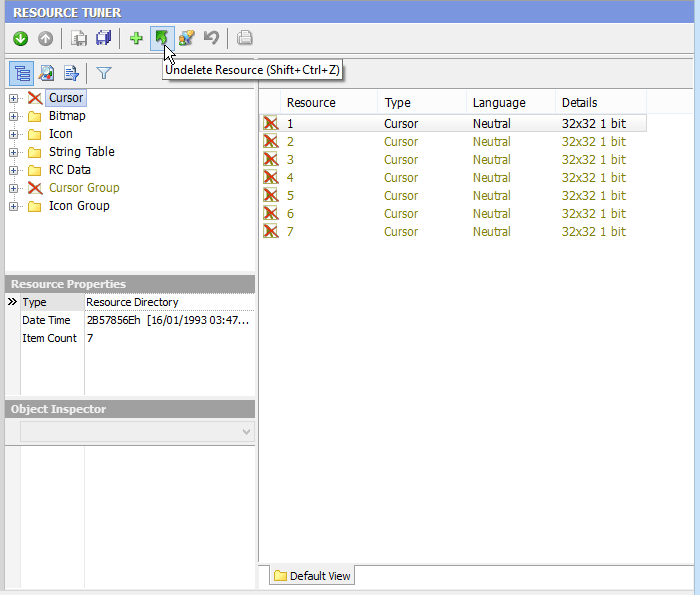Image resolution: width=700 pixels, height=595 pixels.
Task: Select the RC Data folder
Action: tap(70, 170)
